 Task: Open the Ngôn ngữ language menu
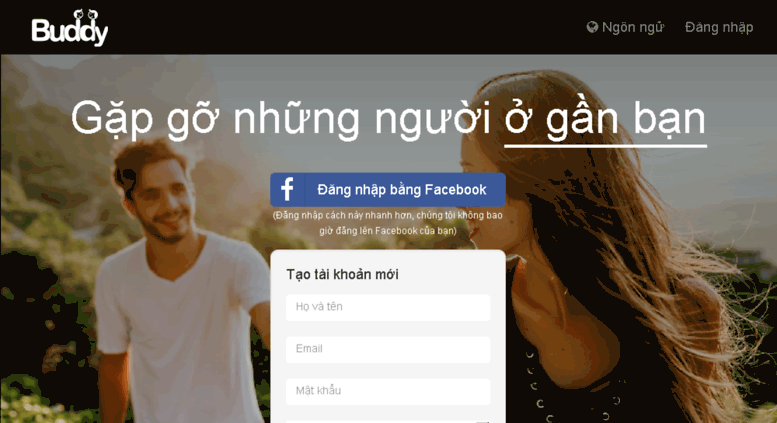[x=625, y=27]
